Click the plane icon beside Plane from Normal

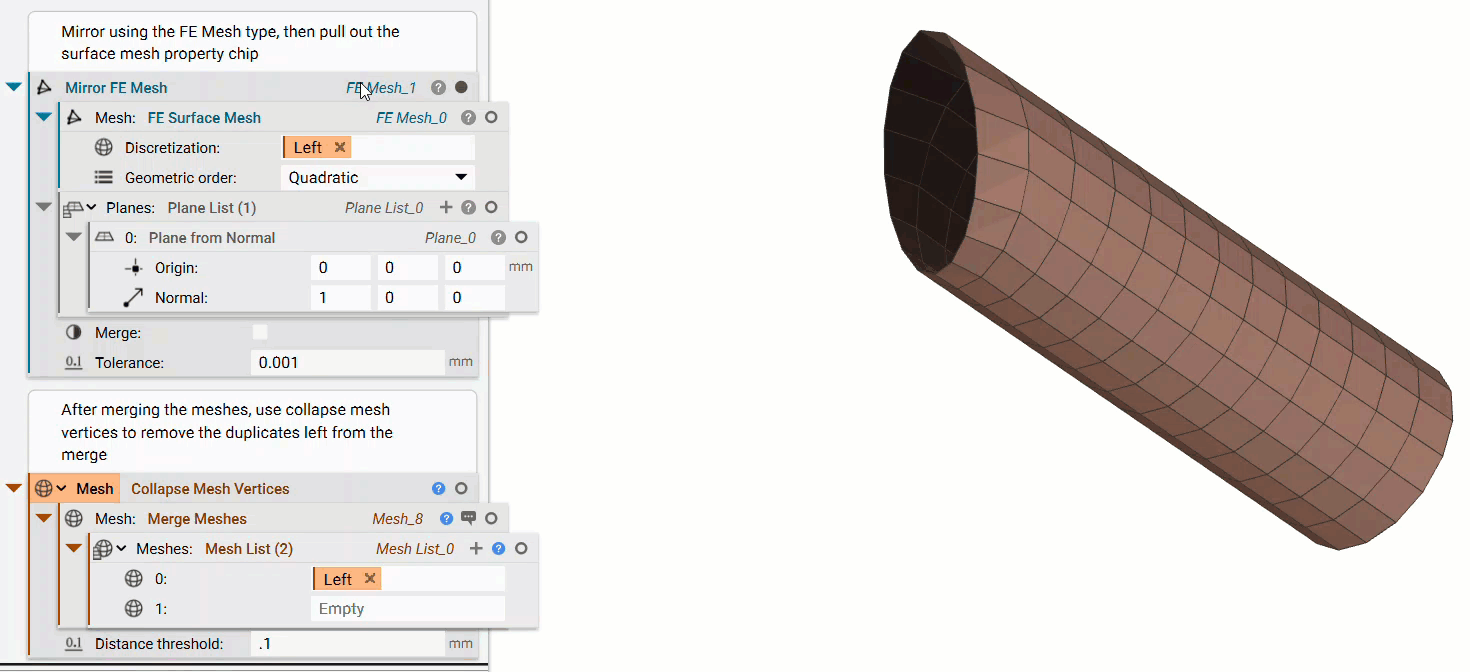pos(103,237)
